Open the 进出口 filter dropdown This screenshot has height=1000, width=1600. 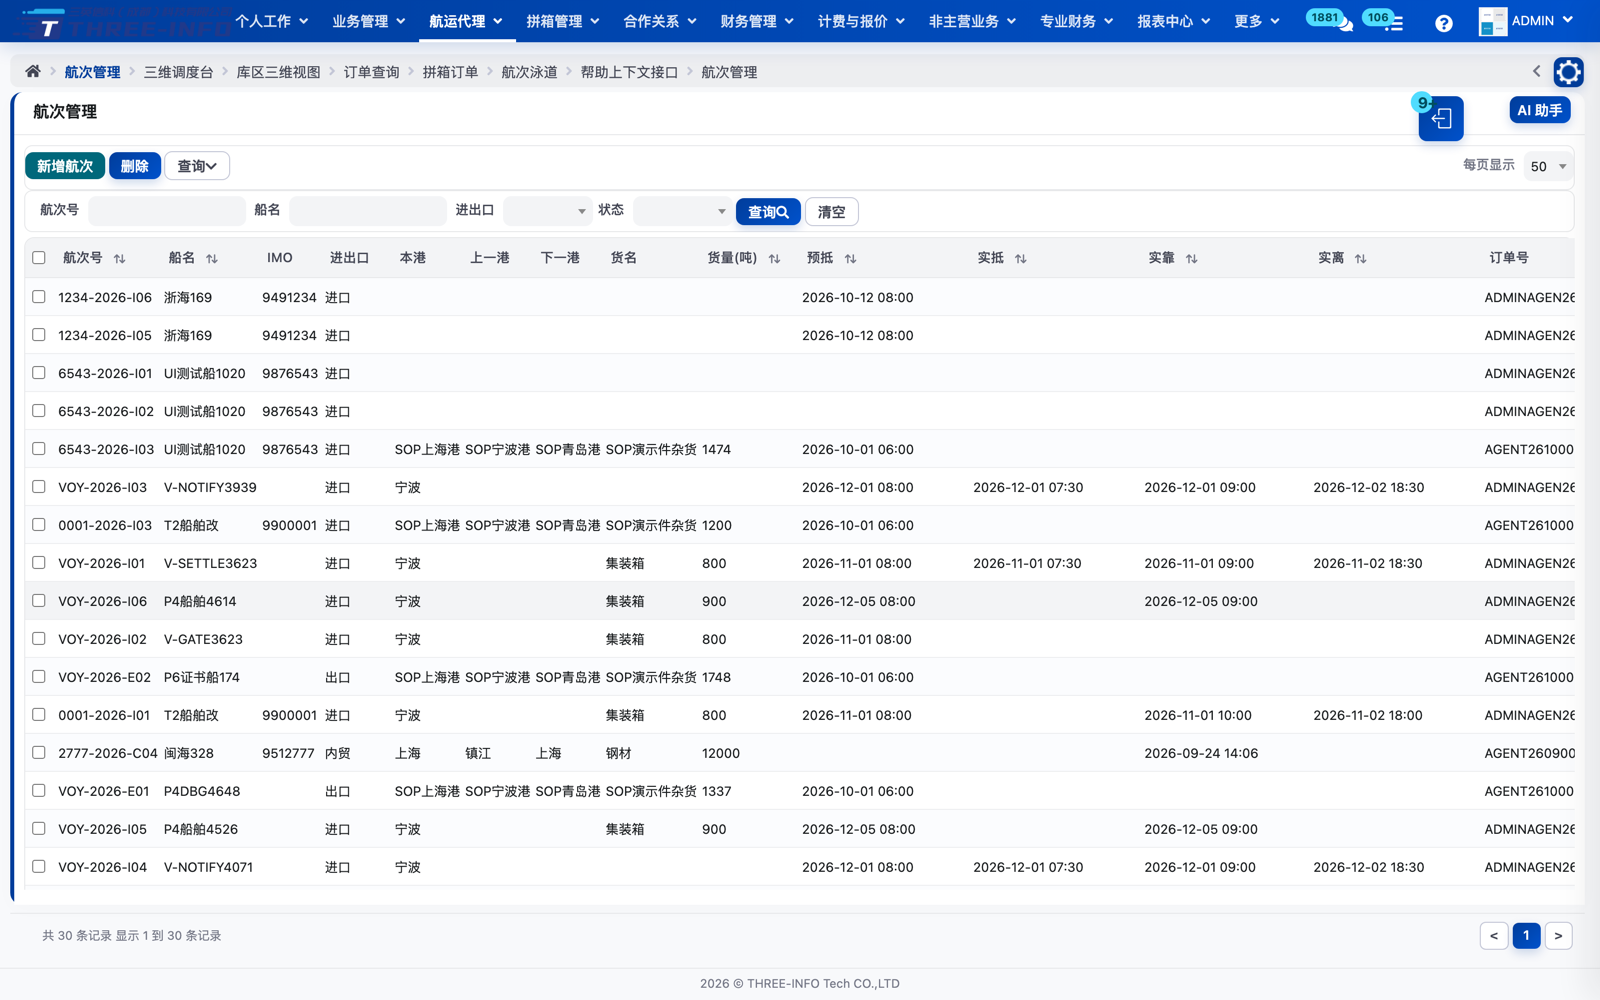tap(547, 211)
